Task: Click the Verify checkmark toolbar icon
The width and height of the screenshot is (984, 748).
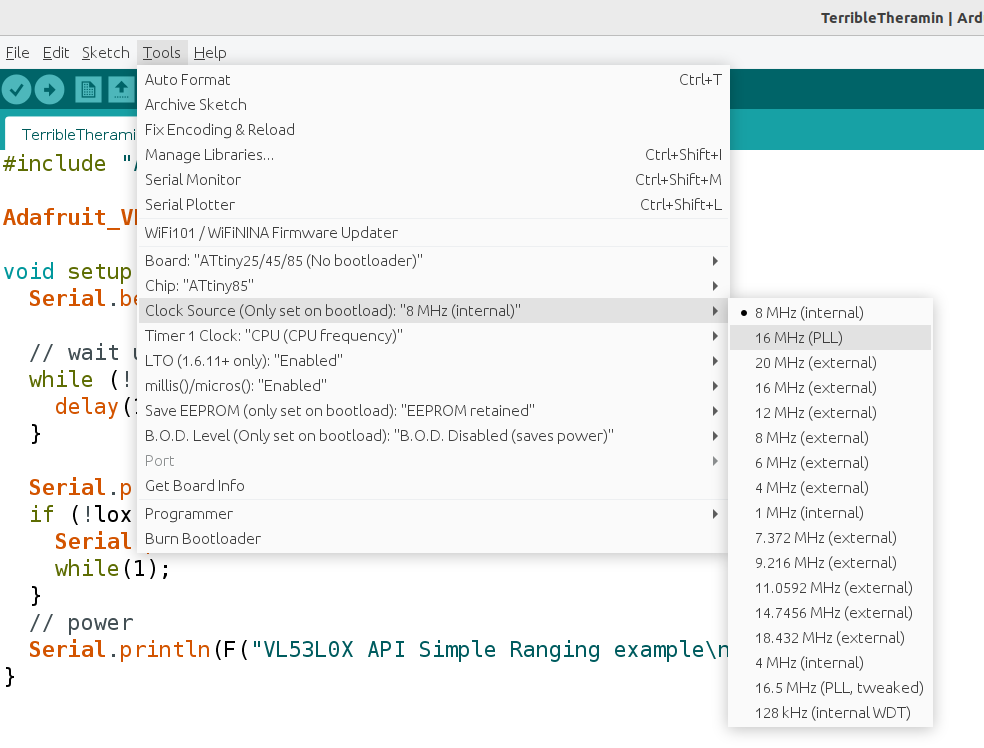Action: coord(17,90)
